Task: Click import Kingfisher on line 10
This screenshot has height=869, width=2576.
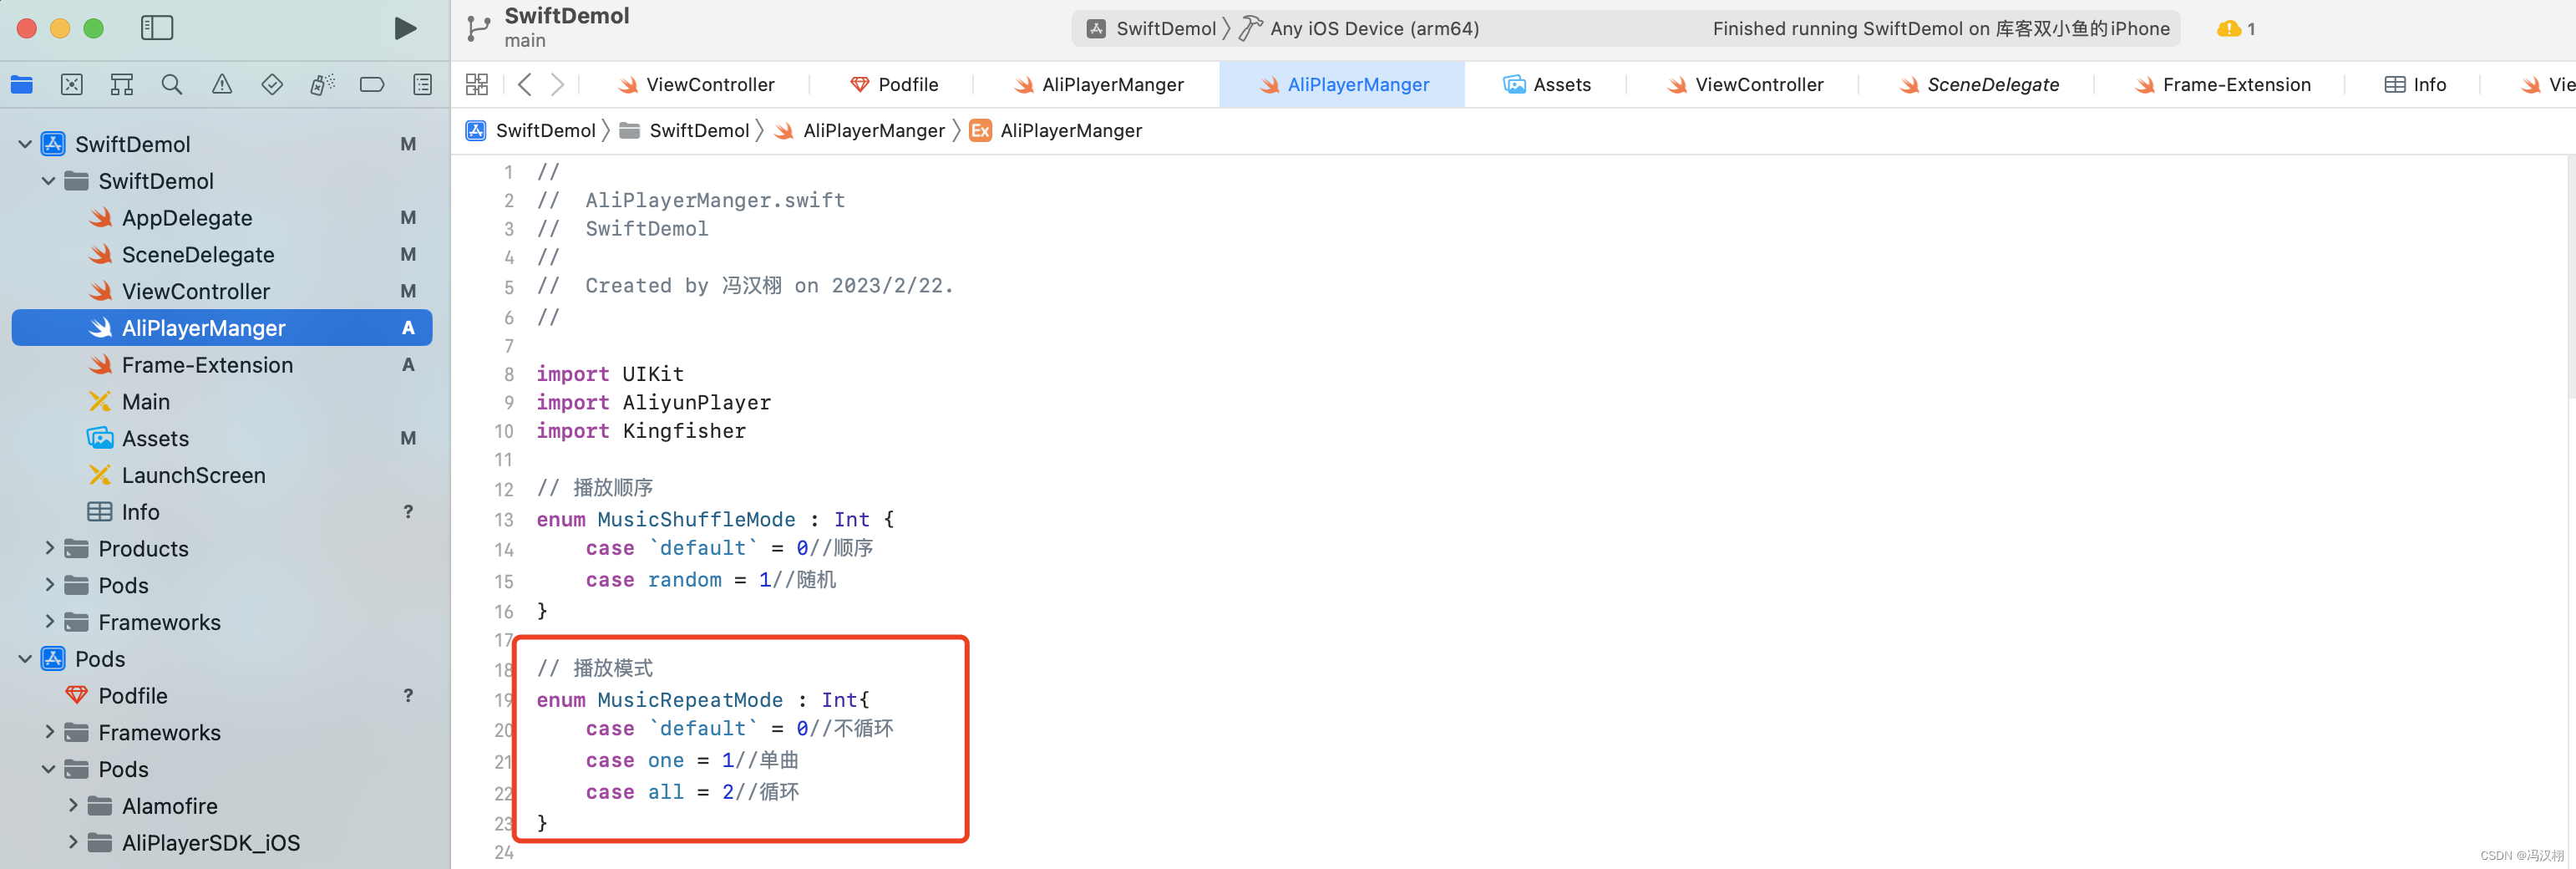Action: tap(641, 431)
